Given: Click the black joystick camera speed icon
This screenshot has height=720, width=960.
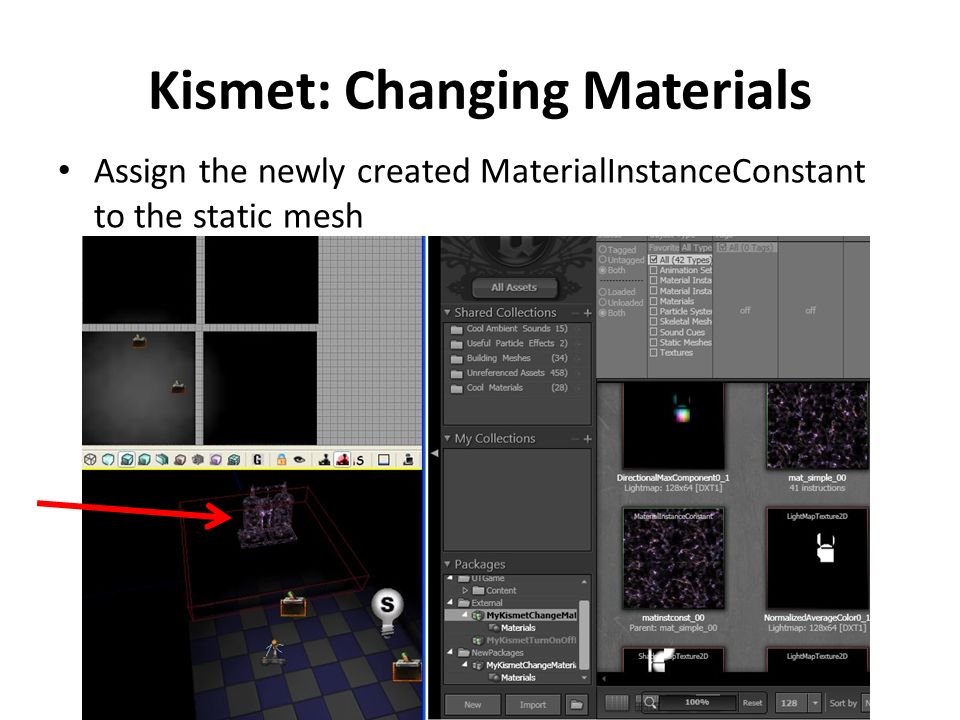Looking at the screenshot, I should coord(324,459).
